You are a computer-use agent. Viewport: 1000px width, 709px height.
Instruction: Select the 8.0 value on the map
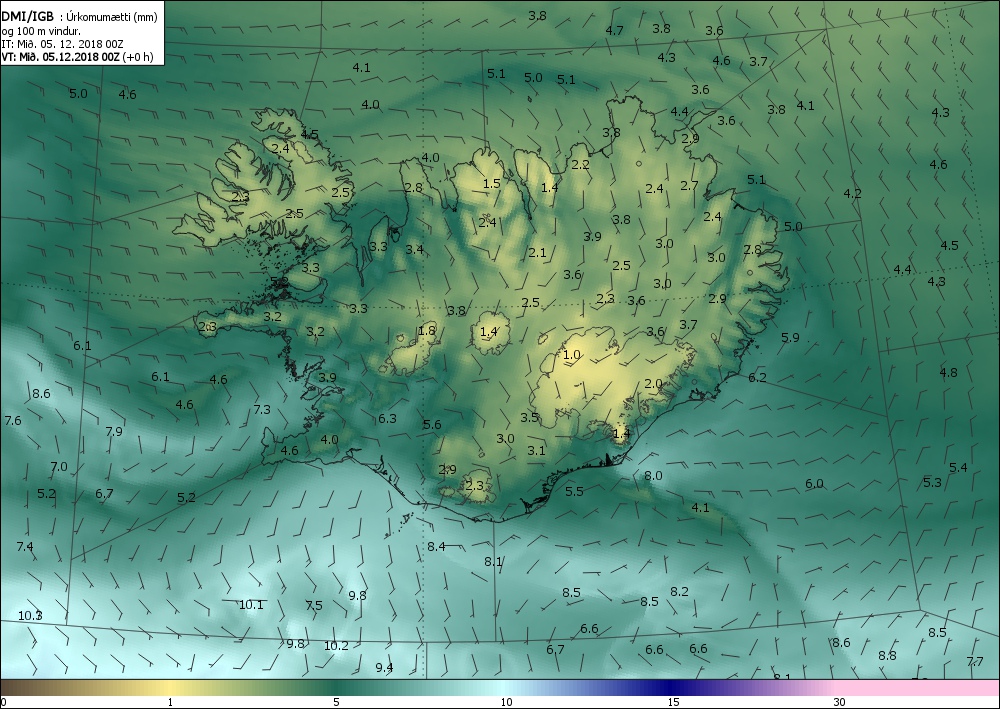[653, 476]
